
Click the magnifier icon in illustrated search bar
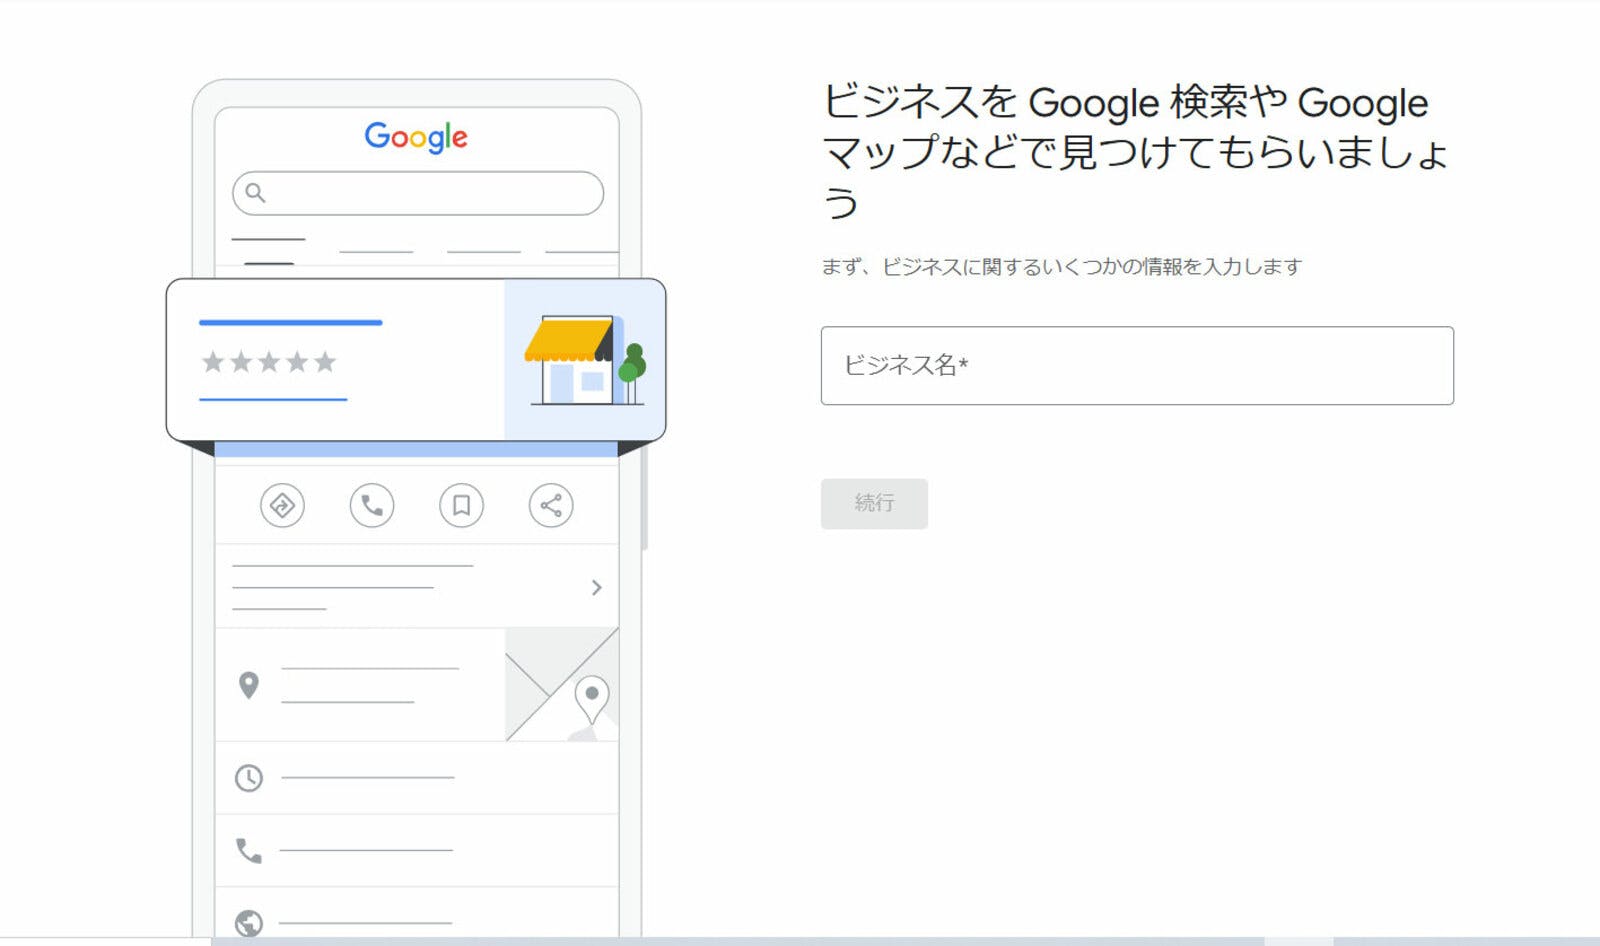click(255, 192)
